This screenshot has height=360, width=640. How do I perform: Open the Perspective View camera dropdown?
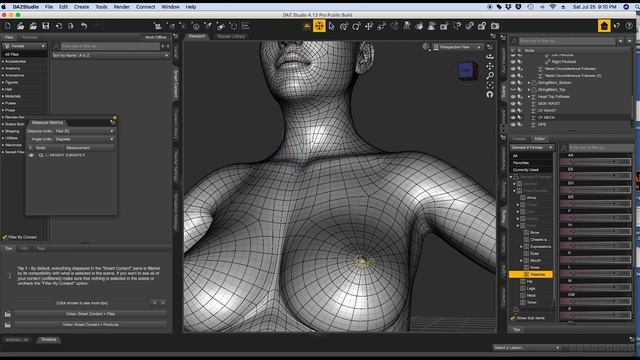(x=458, y=47)
